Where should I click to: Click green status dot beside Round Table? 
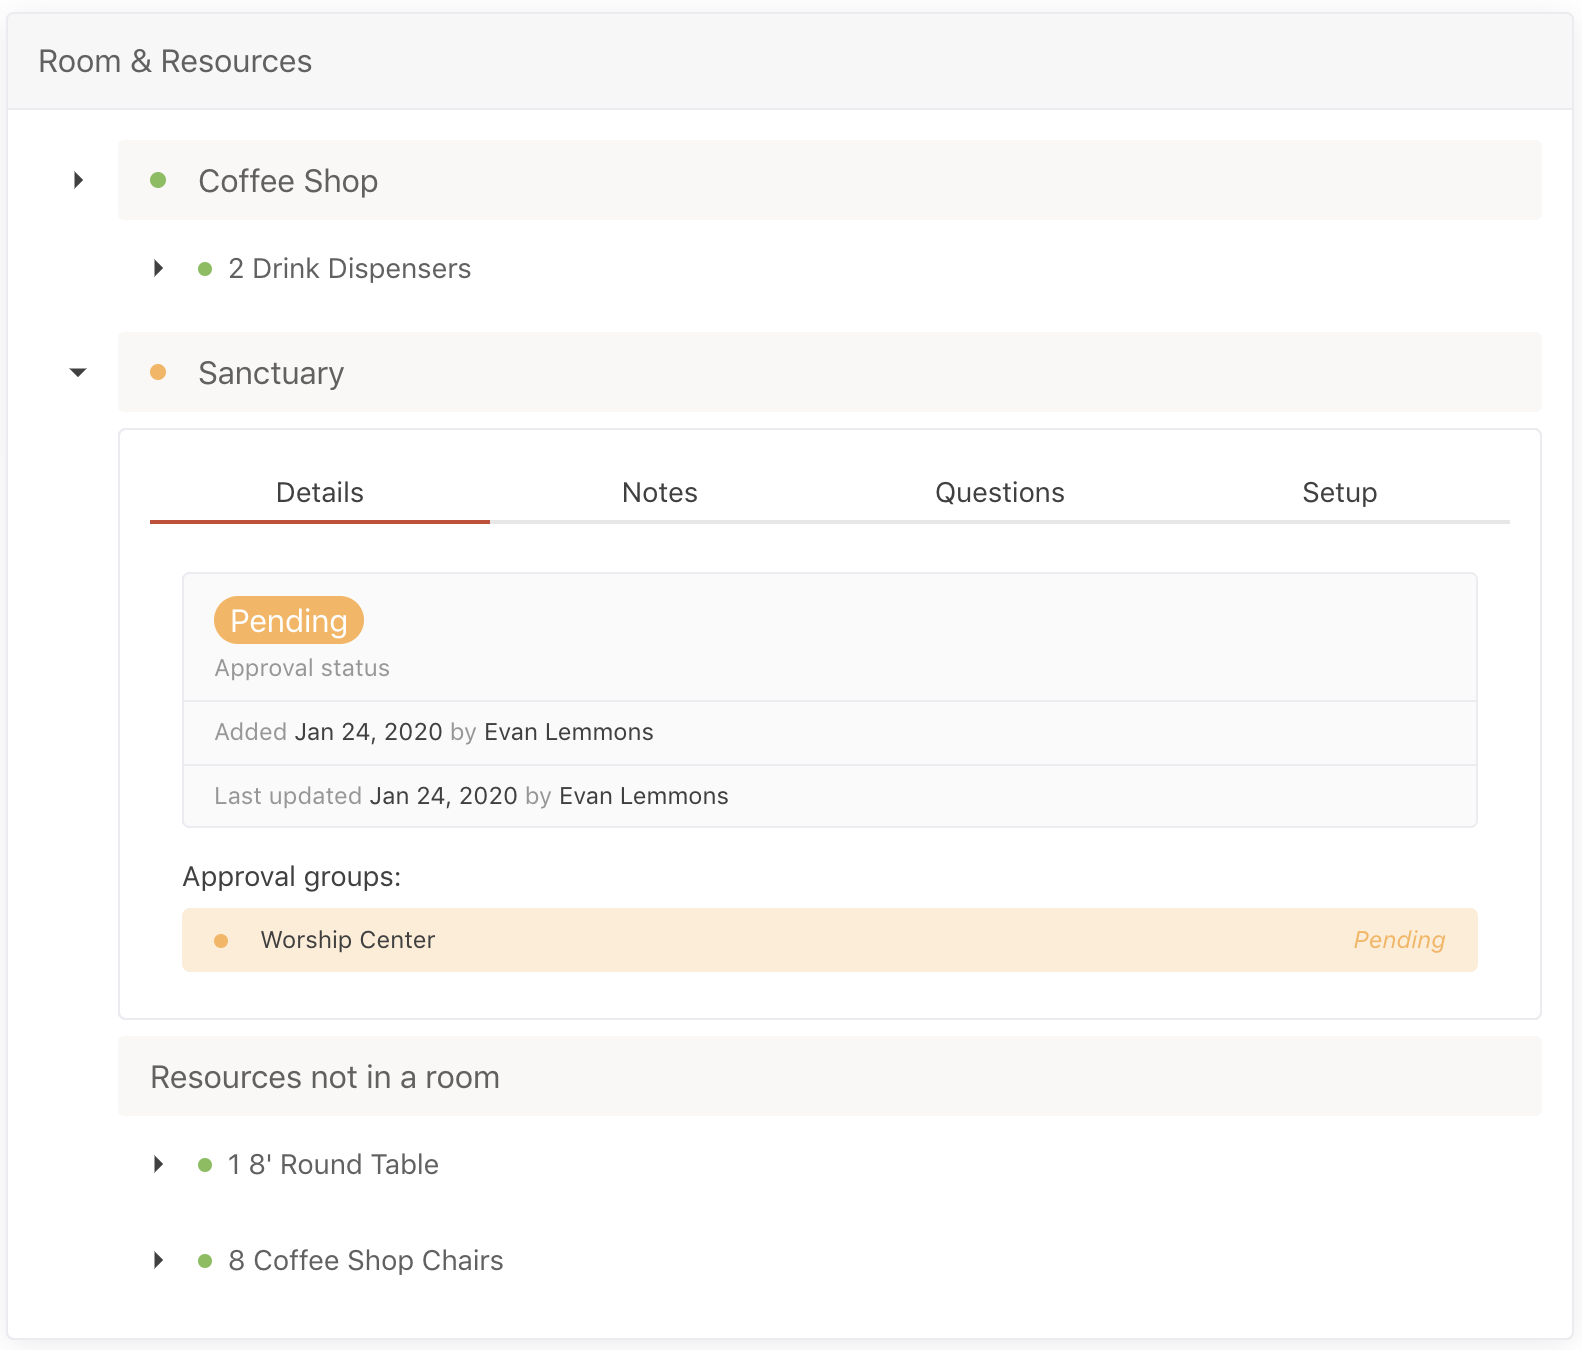click(x=205, y=1165)
